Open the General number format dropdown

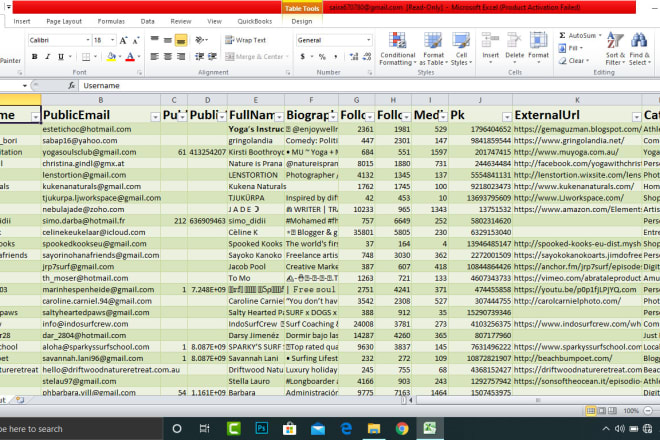click(368, 40)
